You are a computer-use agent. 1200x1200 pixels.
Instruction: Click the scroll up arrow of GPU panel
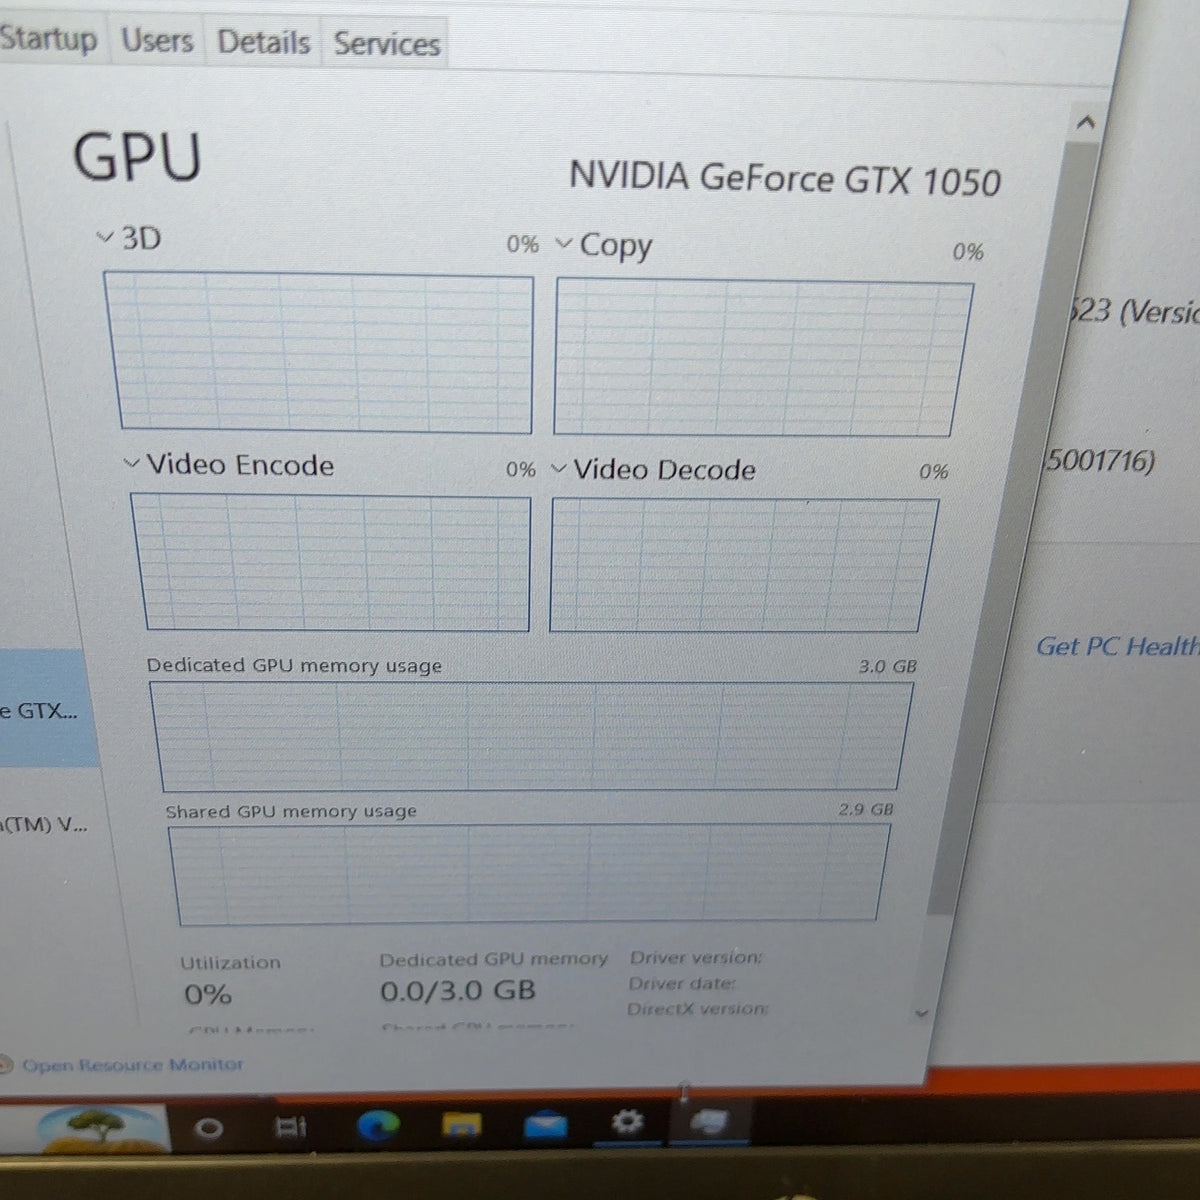[1086, 124]
